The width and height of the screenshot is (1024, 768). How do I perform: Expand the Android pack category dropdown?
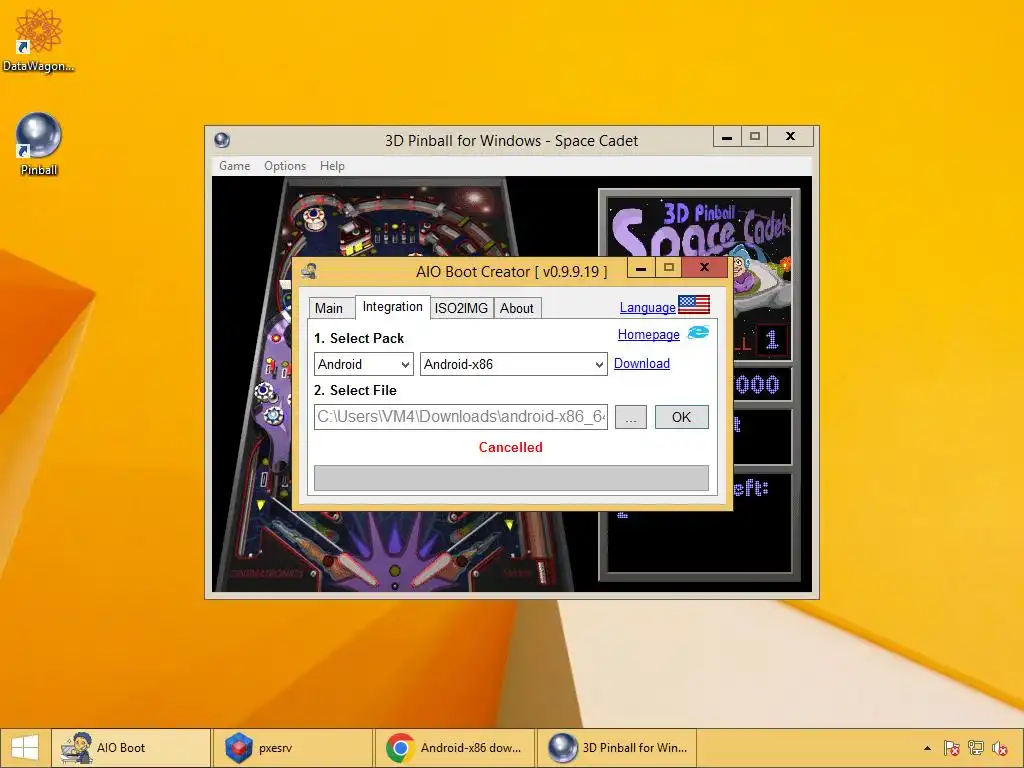tap(364, 364)
